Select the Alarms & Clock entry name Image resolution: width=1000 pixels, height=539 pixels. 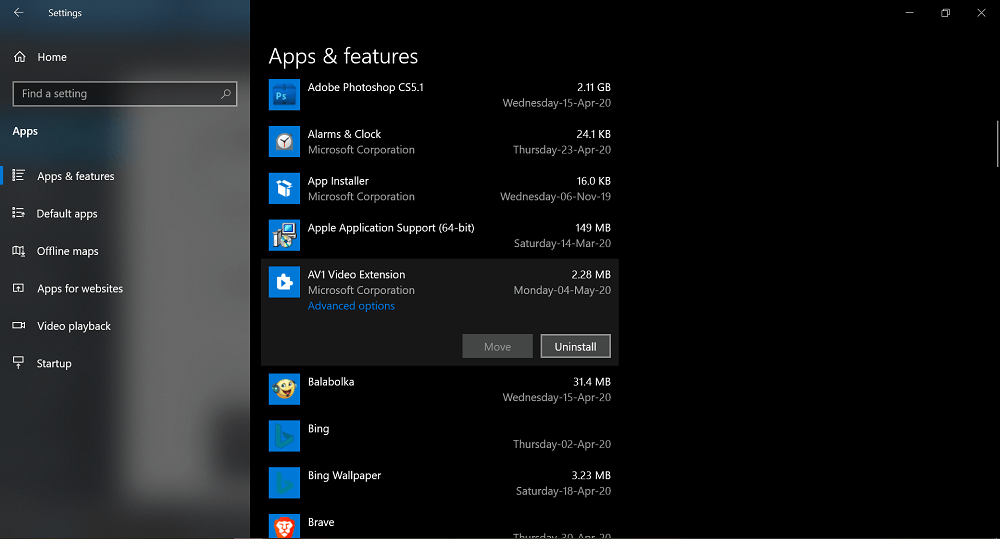(344, 134)
